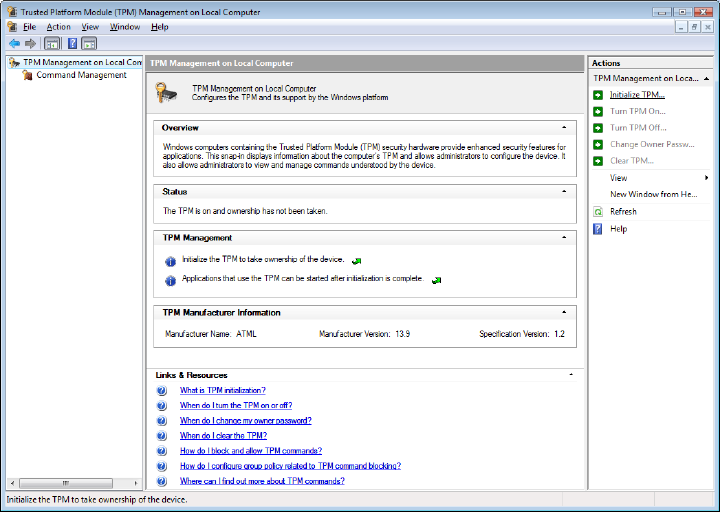Click the green icon beside Turn TPM Off

(x=598, y=128)
